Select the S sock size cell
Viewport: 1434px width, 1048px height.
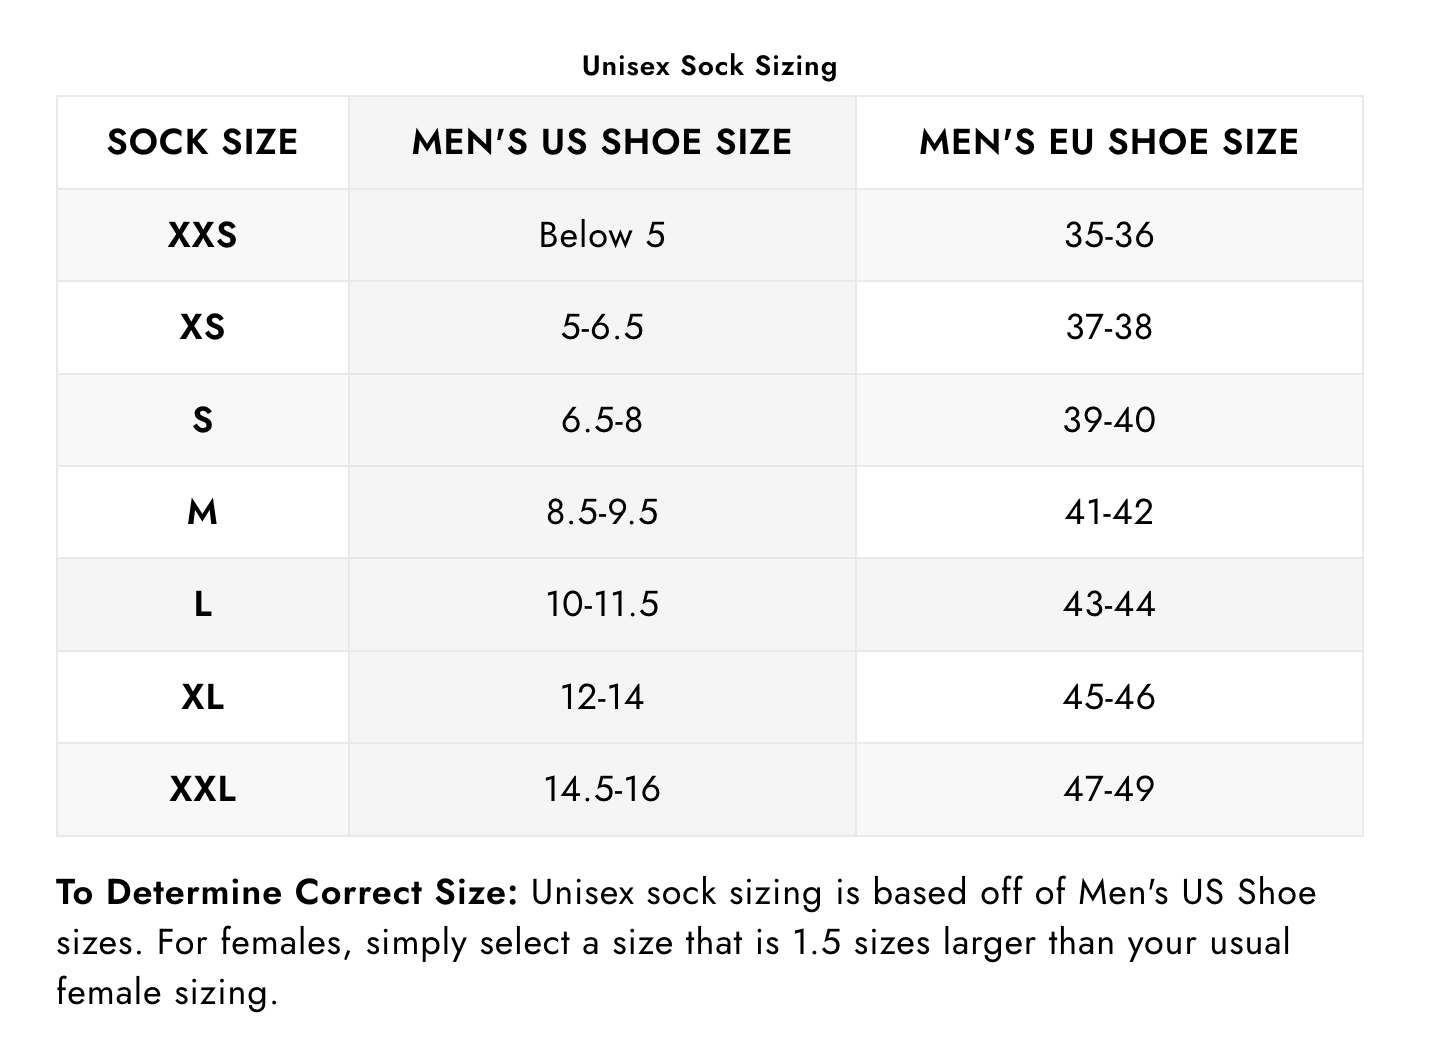(202, 420)
